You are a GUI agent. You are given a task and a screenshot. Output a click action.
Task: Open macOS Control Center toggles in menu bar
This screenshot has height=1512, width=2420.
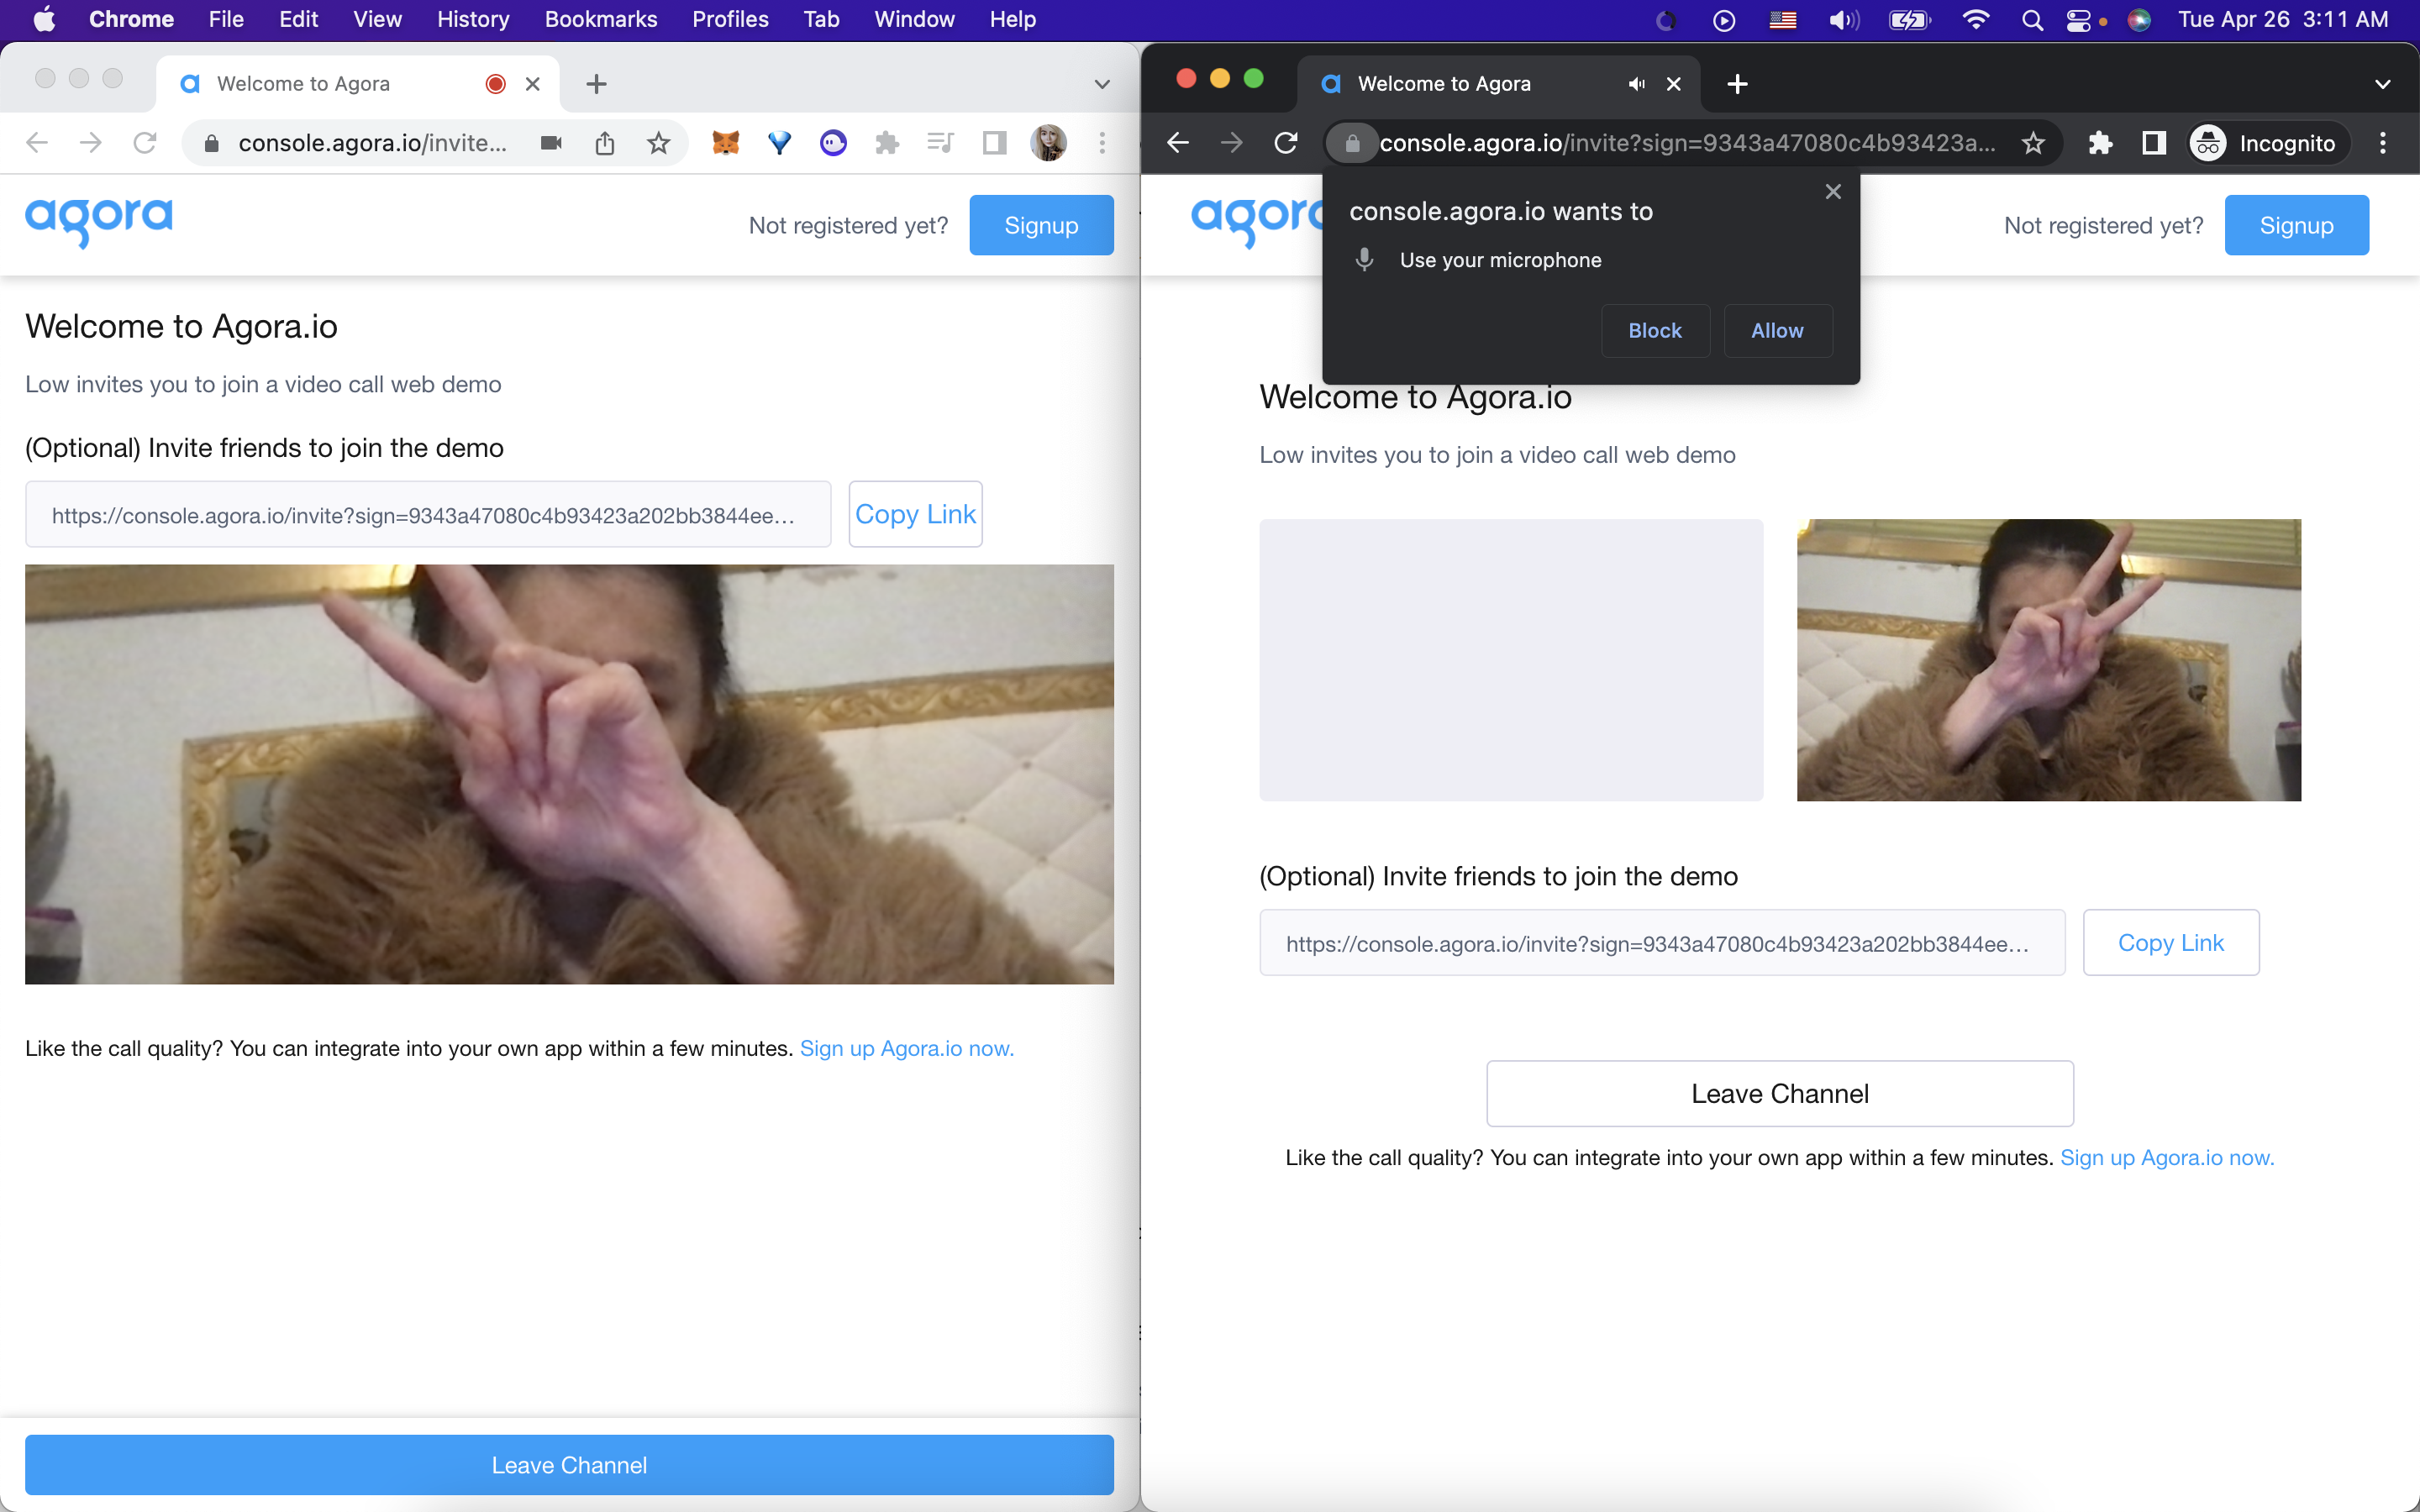[x=2078, y=19]
